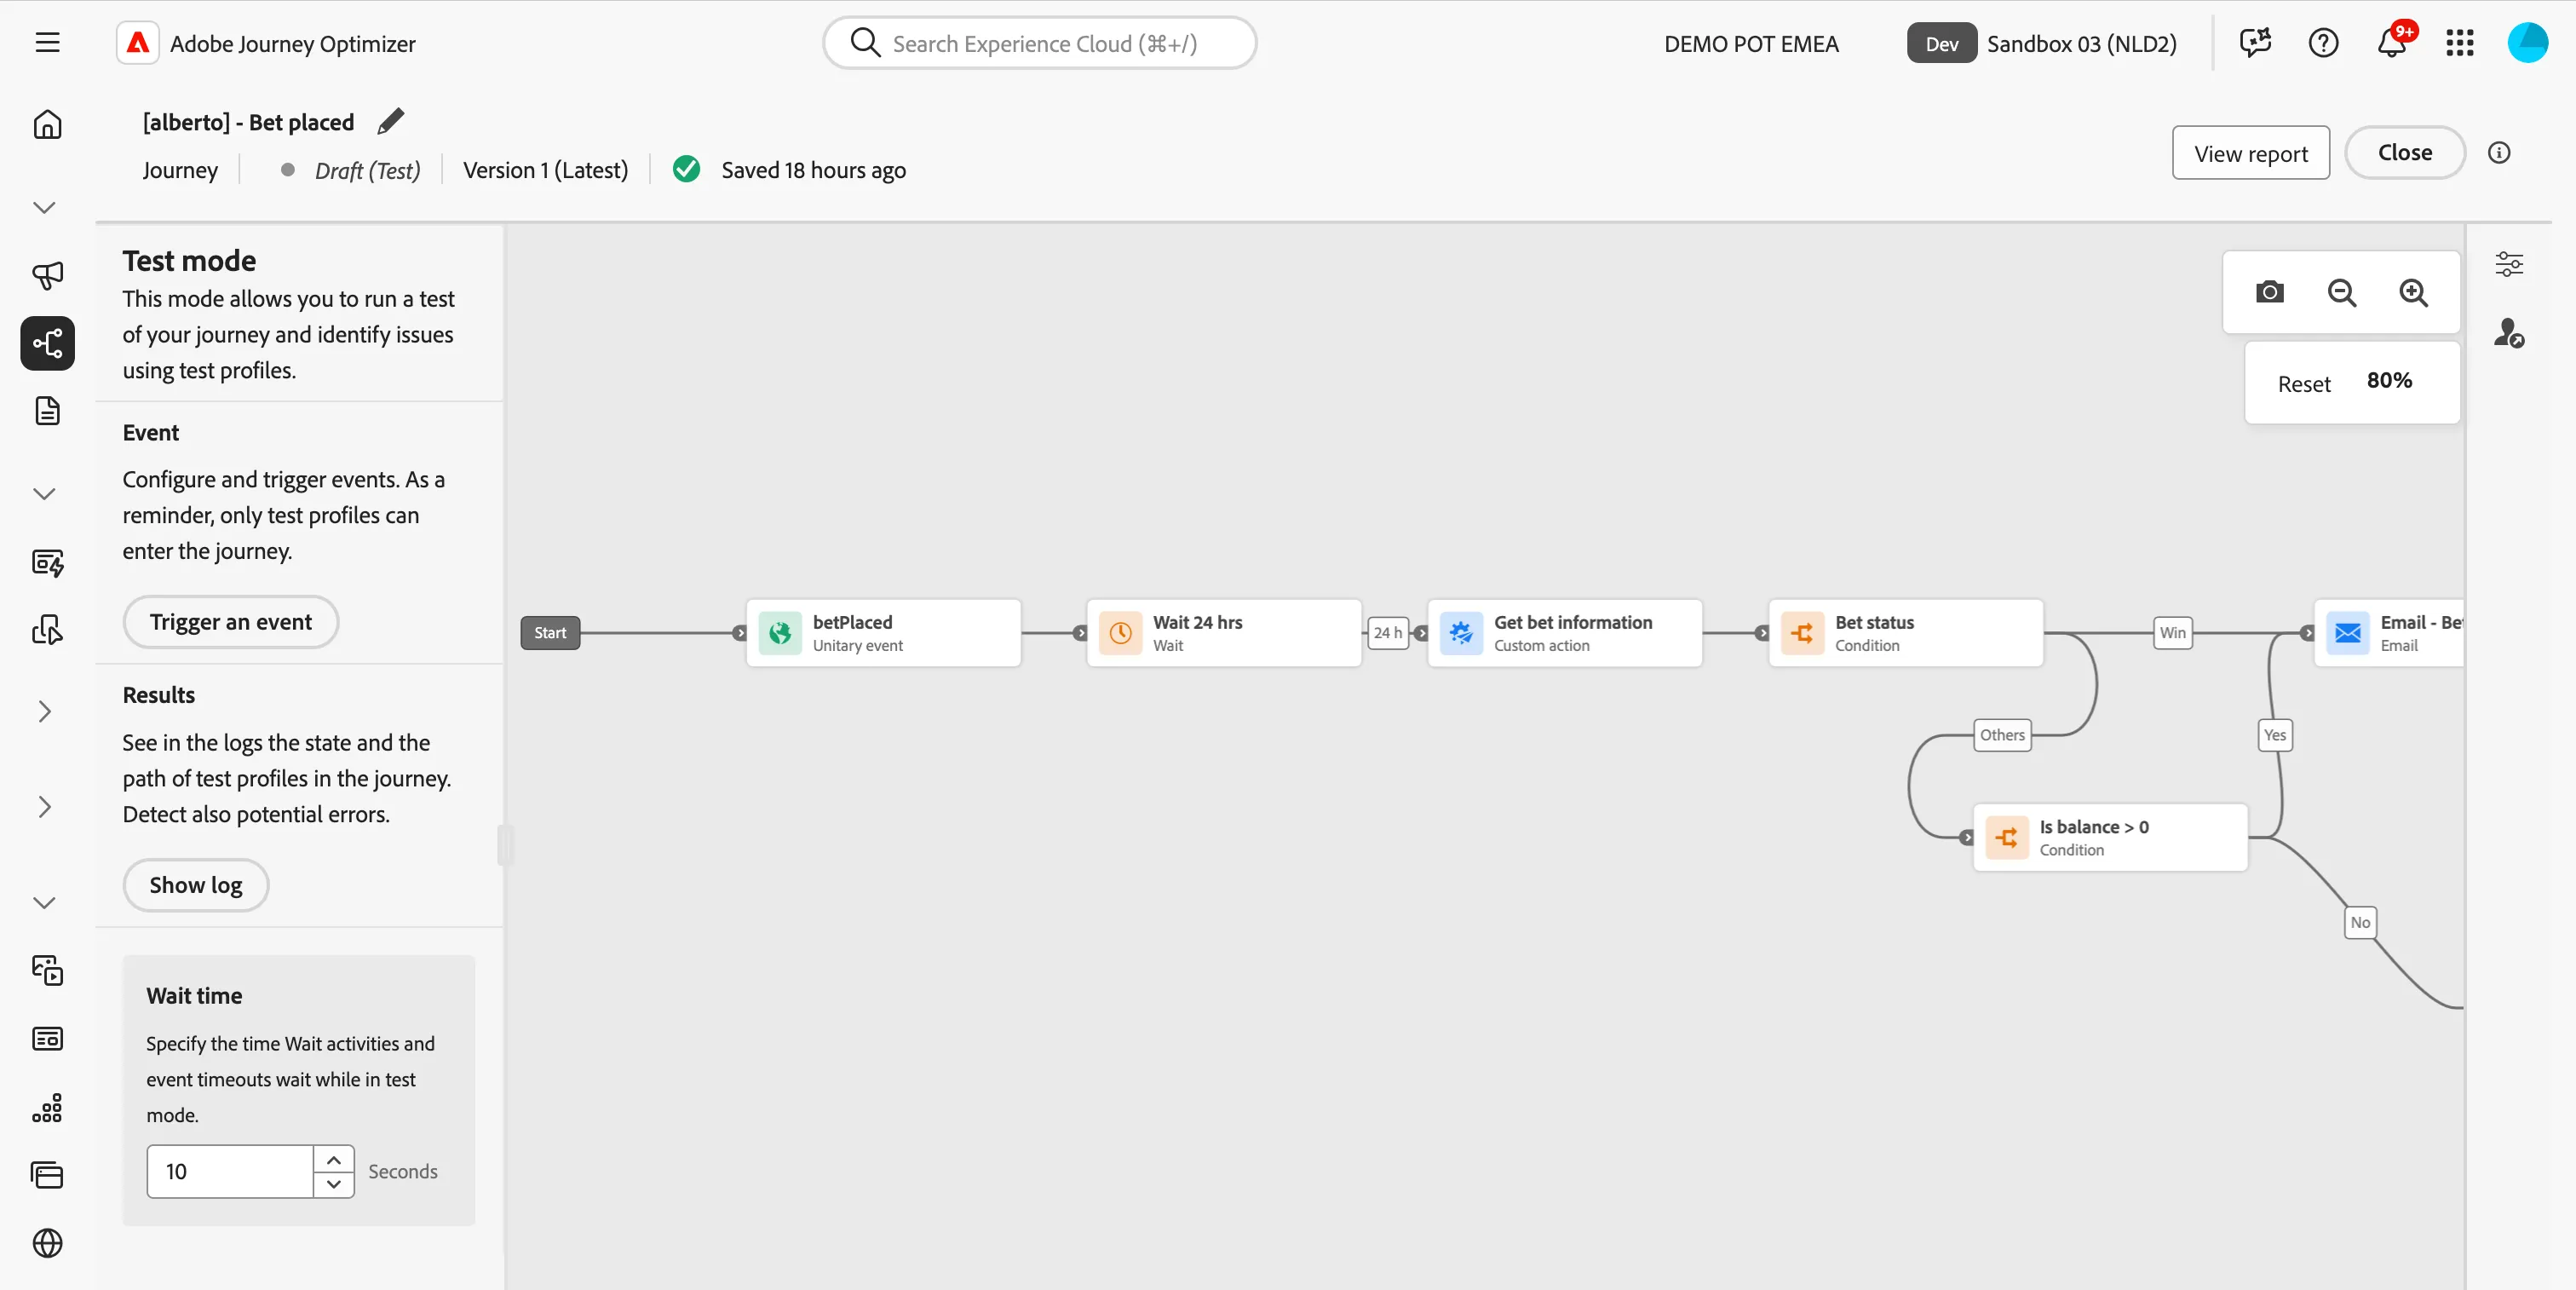Go to Home in sidebar
The width and height of the screenshot is (2576, 1290).
point(47,124)
